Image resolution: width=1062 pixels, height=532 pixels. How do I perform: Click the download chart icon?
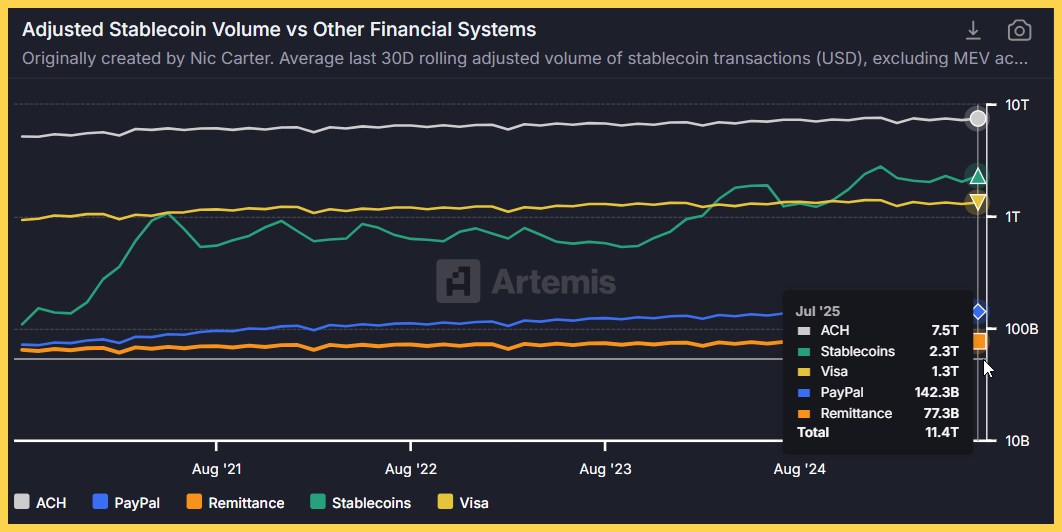972,31
